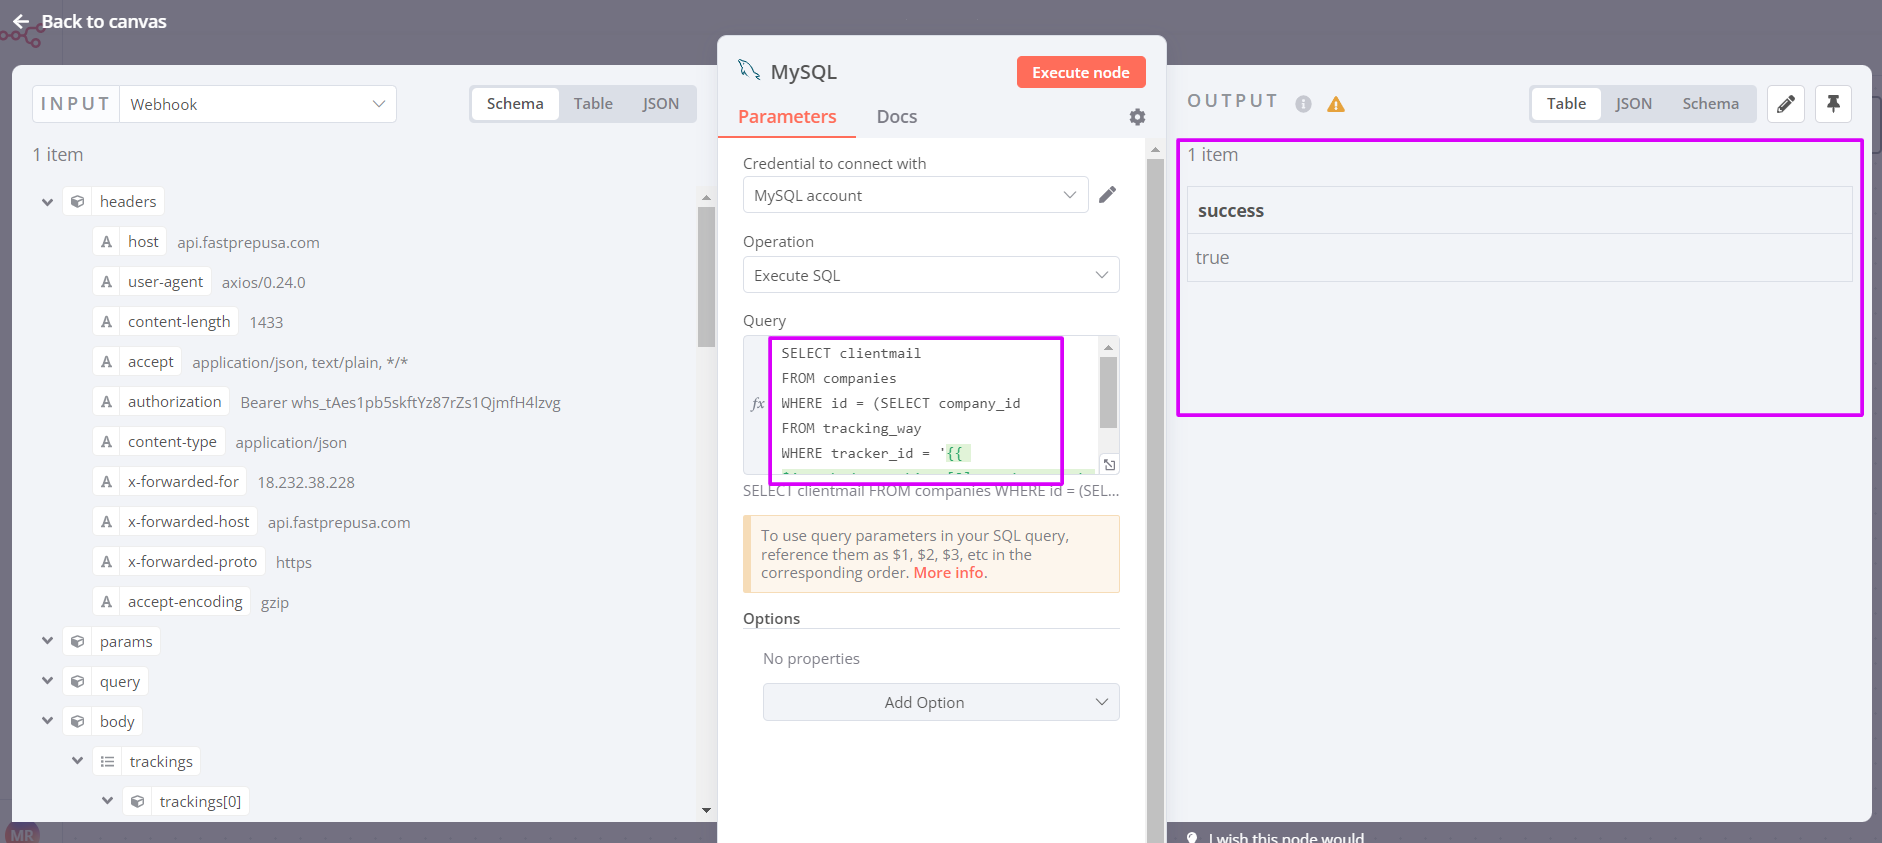
Task: Click the x-forwarded-proto field label
Action: click(x=193, y=562)
